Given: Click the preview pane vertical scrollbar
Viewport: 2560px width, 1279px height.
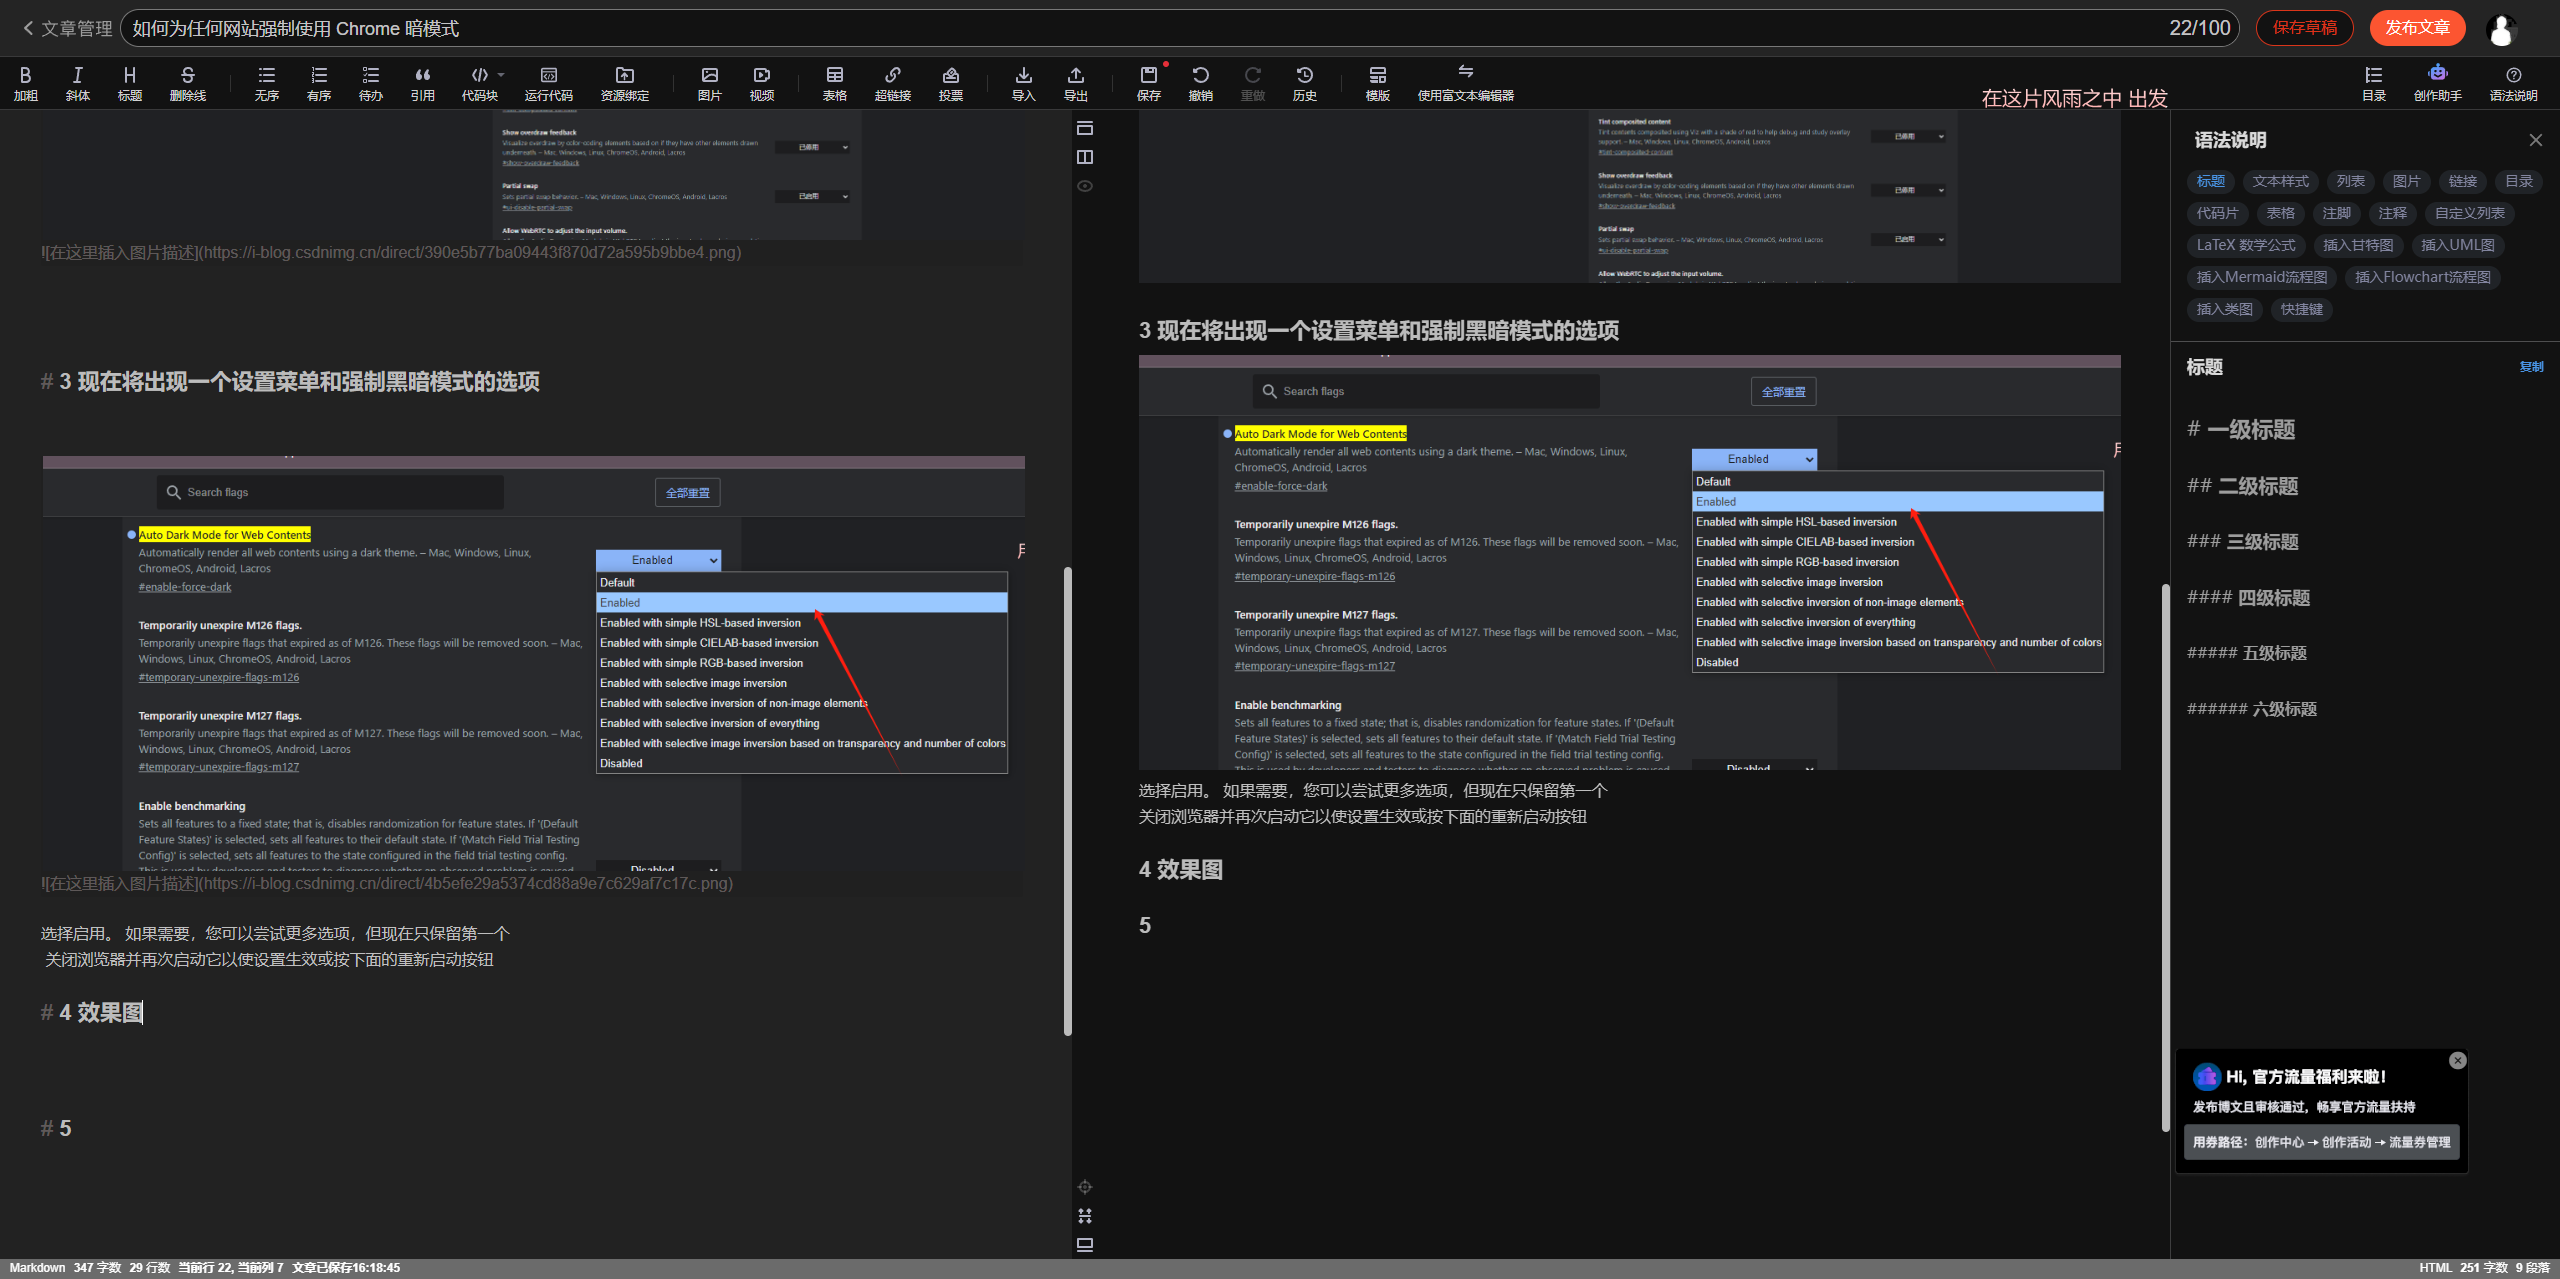Looking at the screenshot, I should pyautogui.click(x=2166, y=858).
